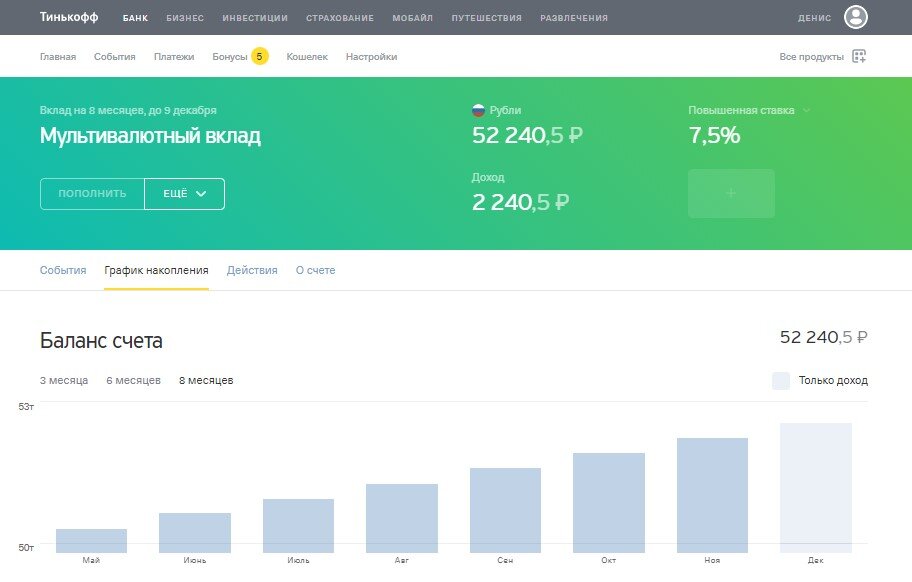Select the 3 месяца chart period

click(64, 380)
